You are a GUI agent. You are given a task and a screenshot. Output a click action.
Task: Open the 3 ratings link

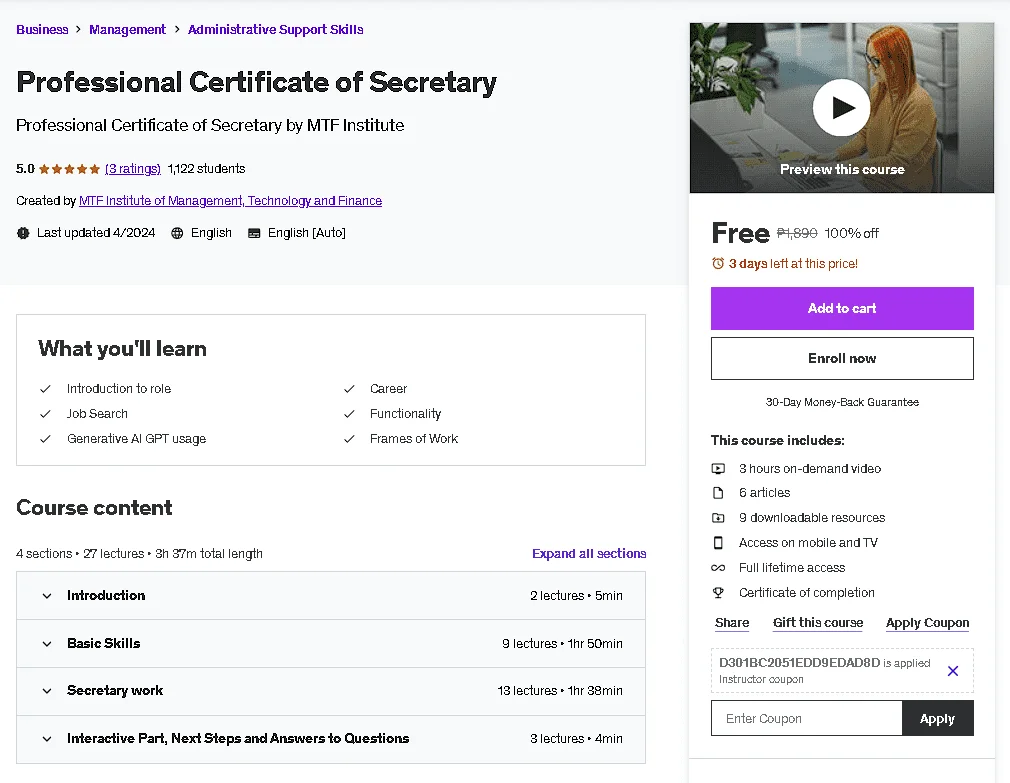133,169
